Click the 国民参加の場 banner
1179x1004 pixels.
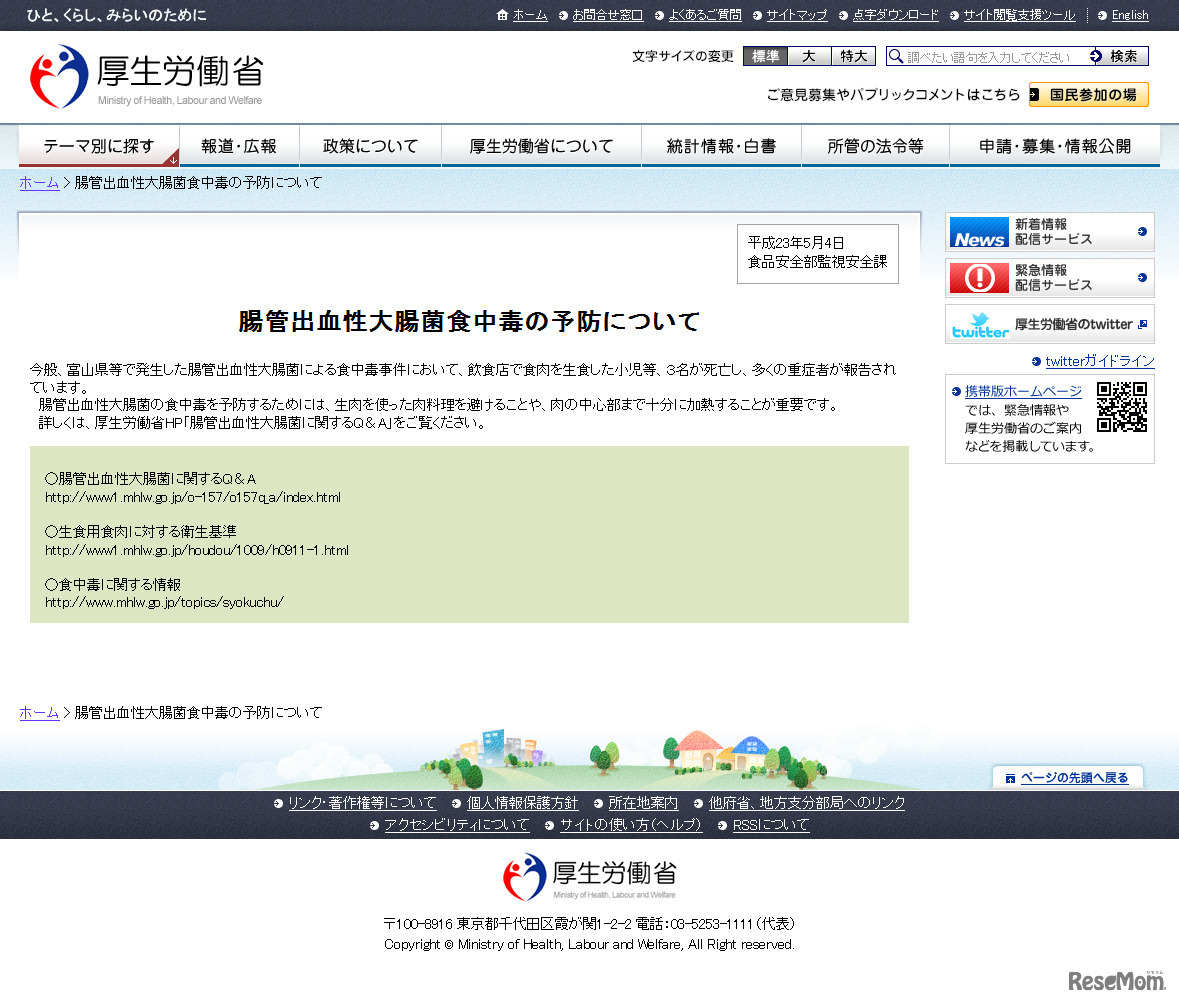coord(1088,95)
